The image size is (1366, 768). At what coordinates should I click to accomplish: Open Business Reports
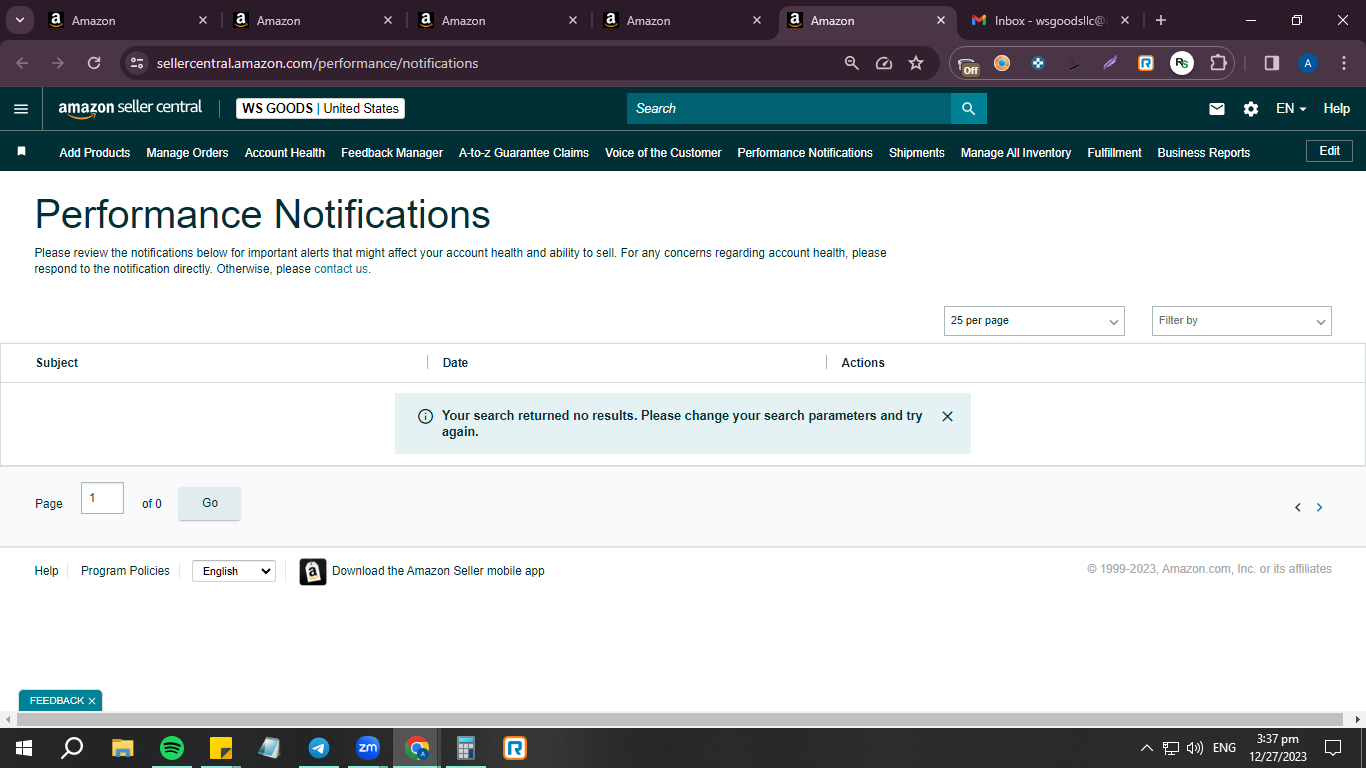pyautogui.click(x=1204, y=153)
